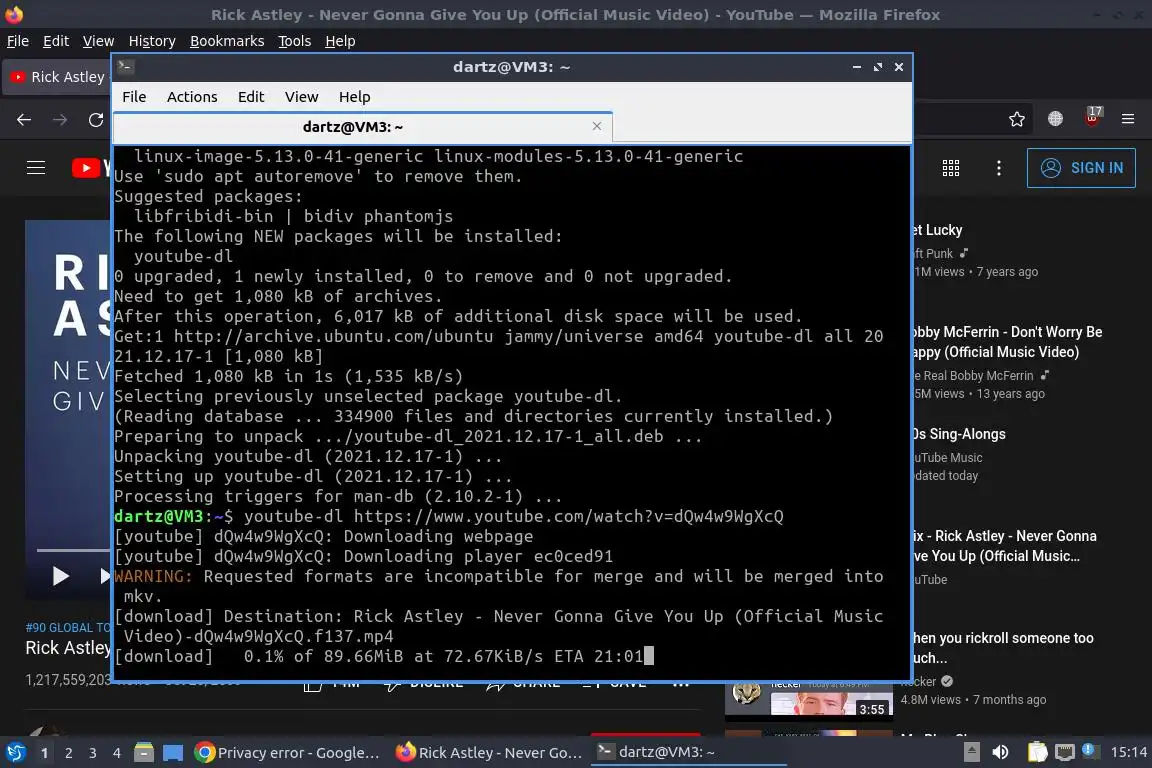
Task: Close the dartz@VM3 terminal tab
Action: coord(597,126)
